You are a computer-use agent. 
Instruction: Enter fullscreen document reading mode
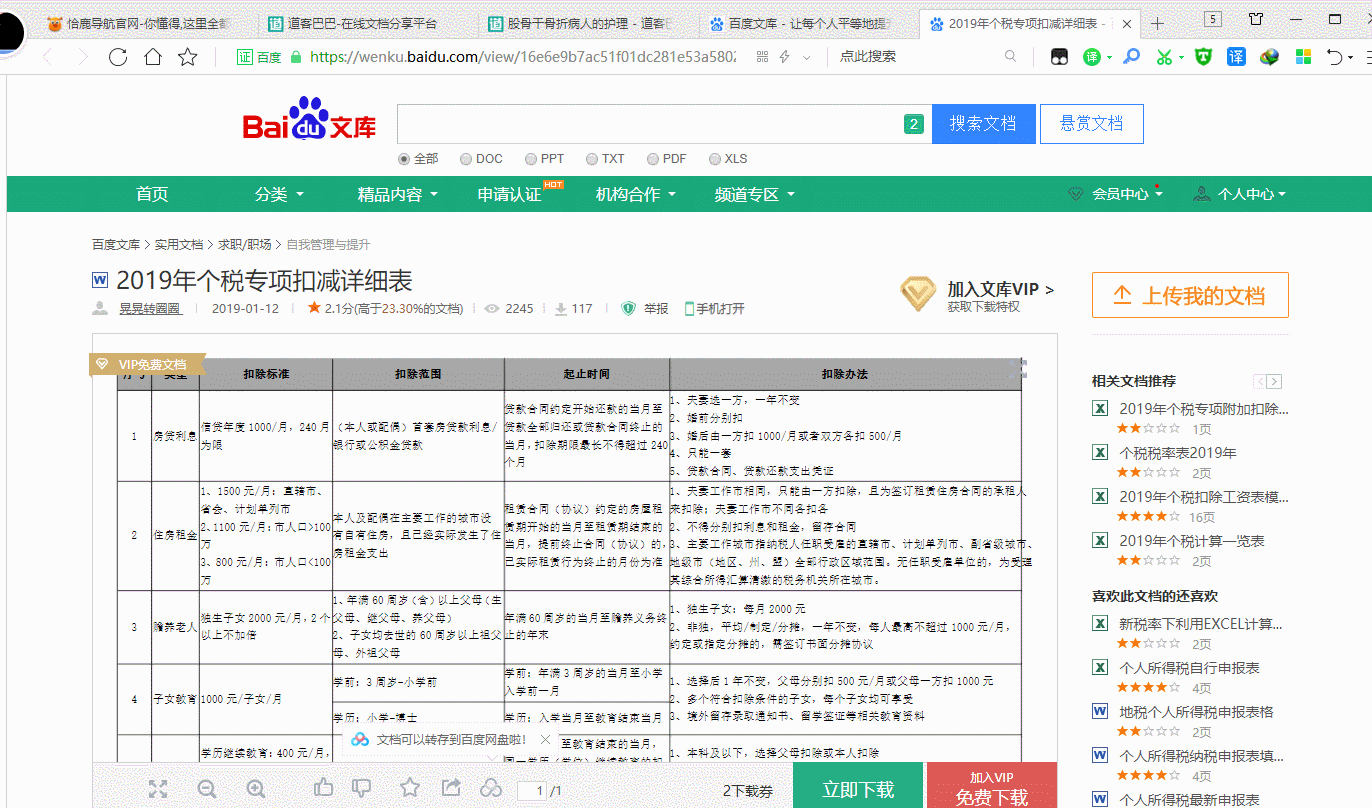pos(158,788)
